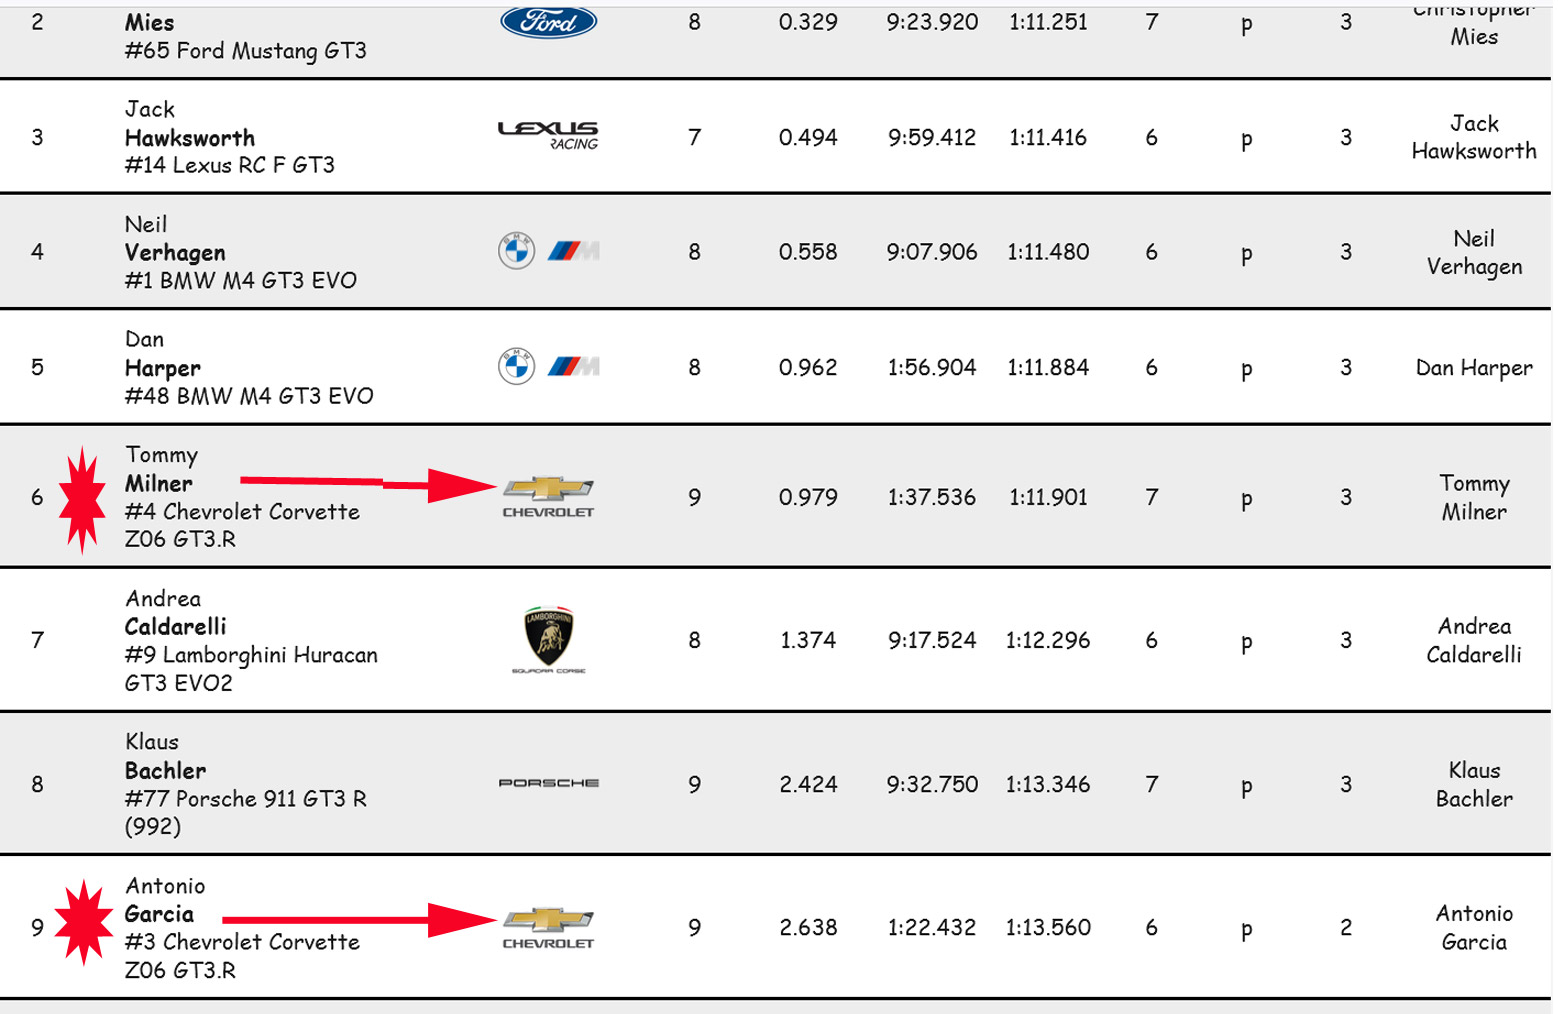
Task: Click the 0.962 gap value for Dan Harper
Action: 808,368
